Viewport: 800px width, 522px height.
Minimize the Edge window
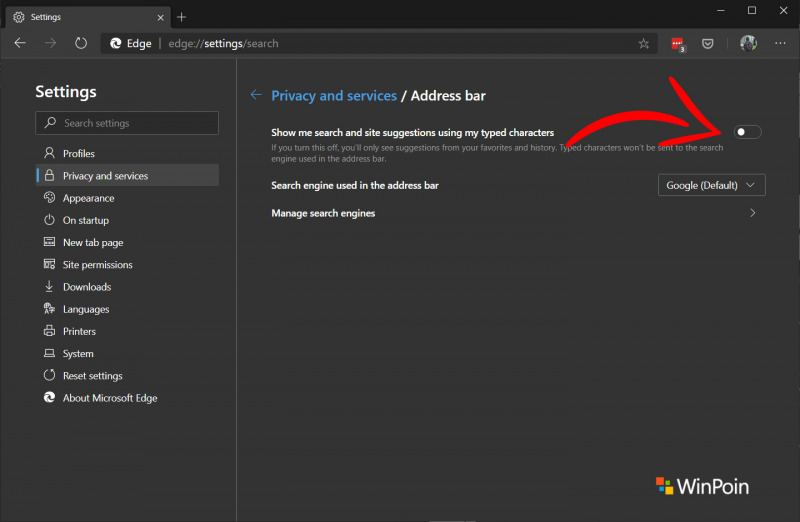pyautogui.click(x=720, y=10)
